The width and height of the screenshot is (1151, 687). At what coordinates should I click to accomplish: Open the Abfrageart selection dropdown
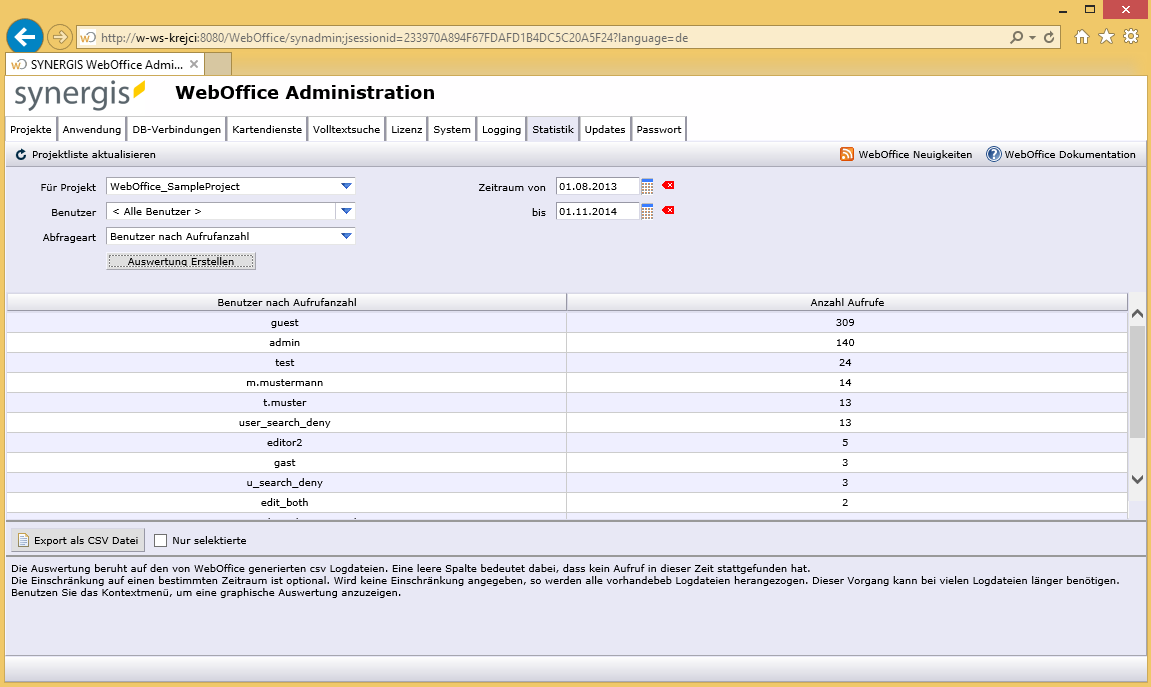(x=345, y=235)
